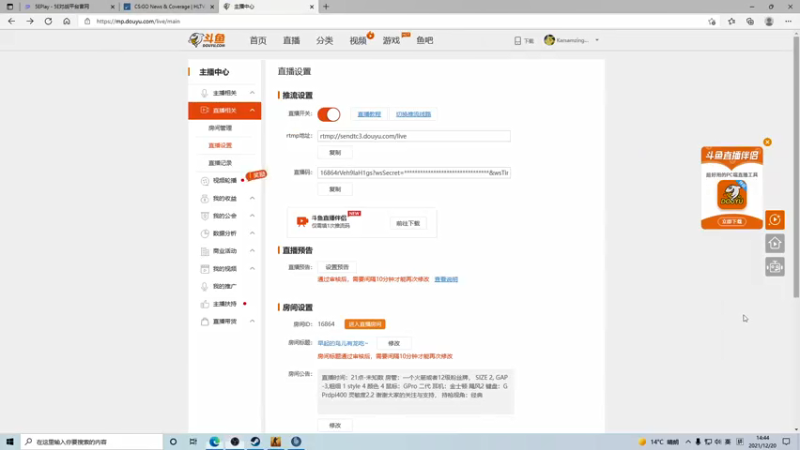800x450 pixels.
Task: Select 直播设置 in the sidebar
Action: click(220, 145)
